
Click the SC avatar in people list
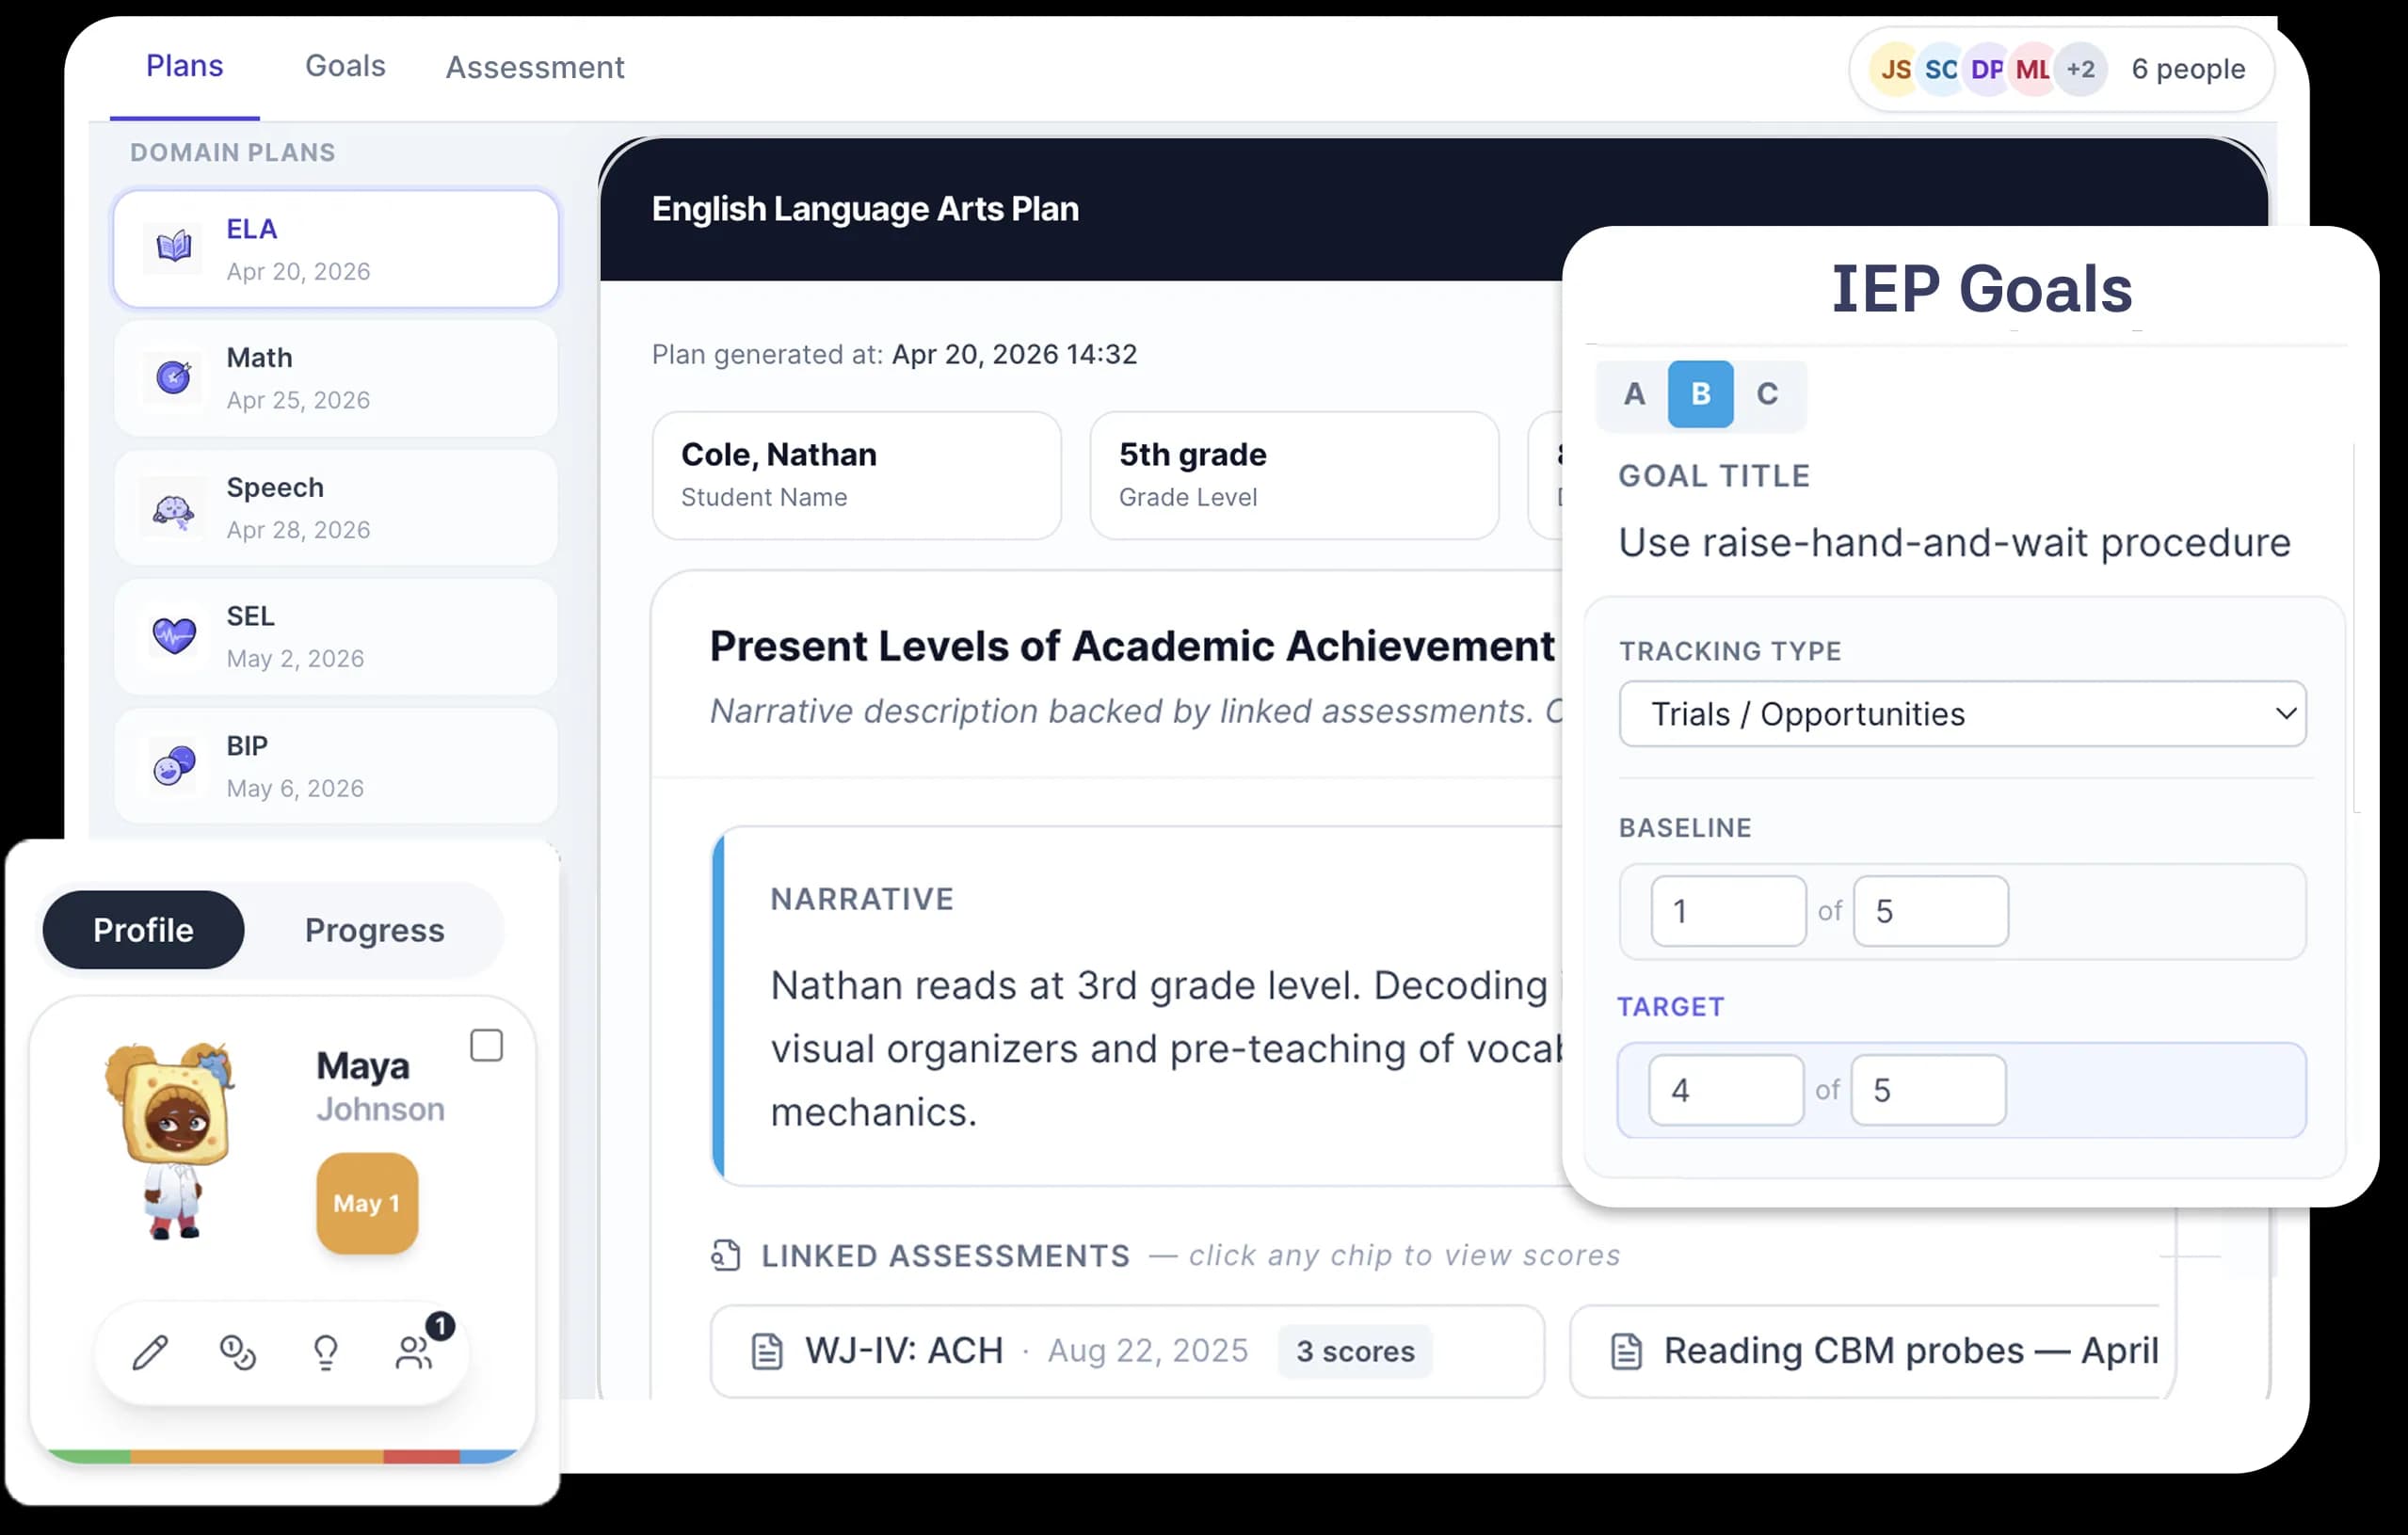click(1941, 69)
